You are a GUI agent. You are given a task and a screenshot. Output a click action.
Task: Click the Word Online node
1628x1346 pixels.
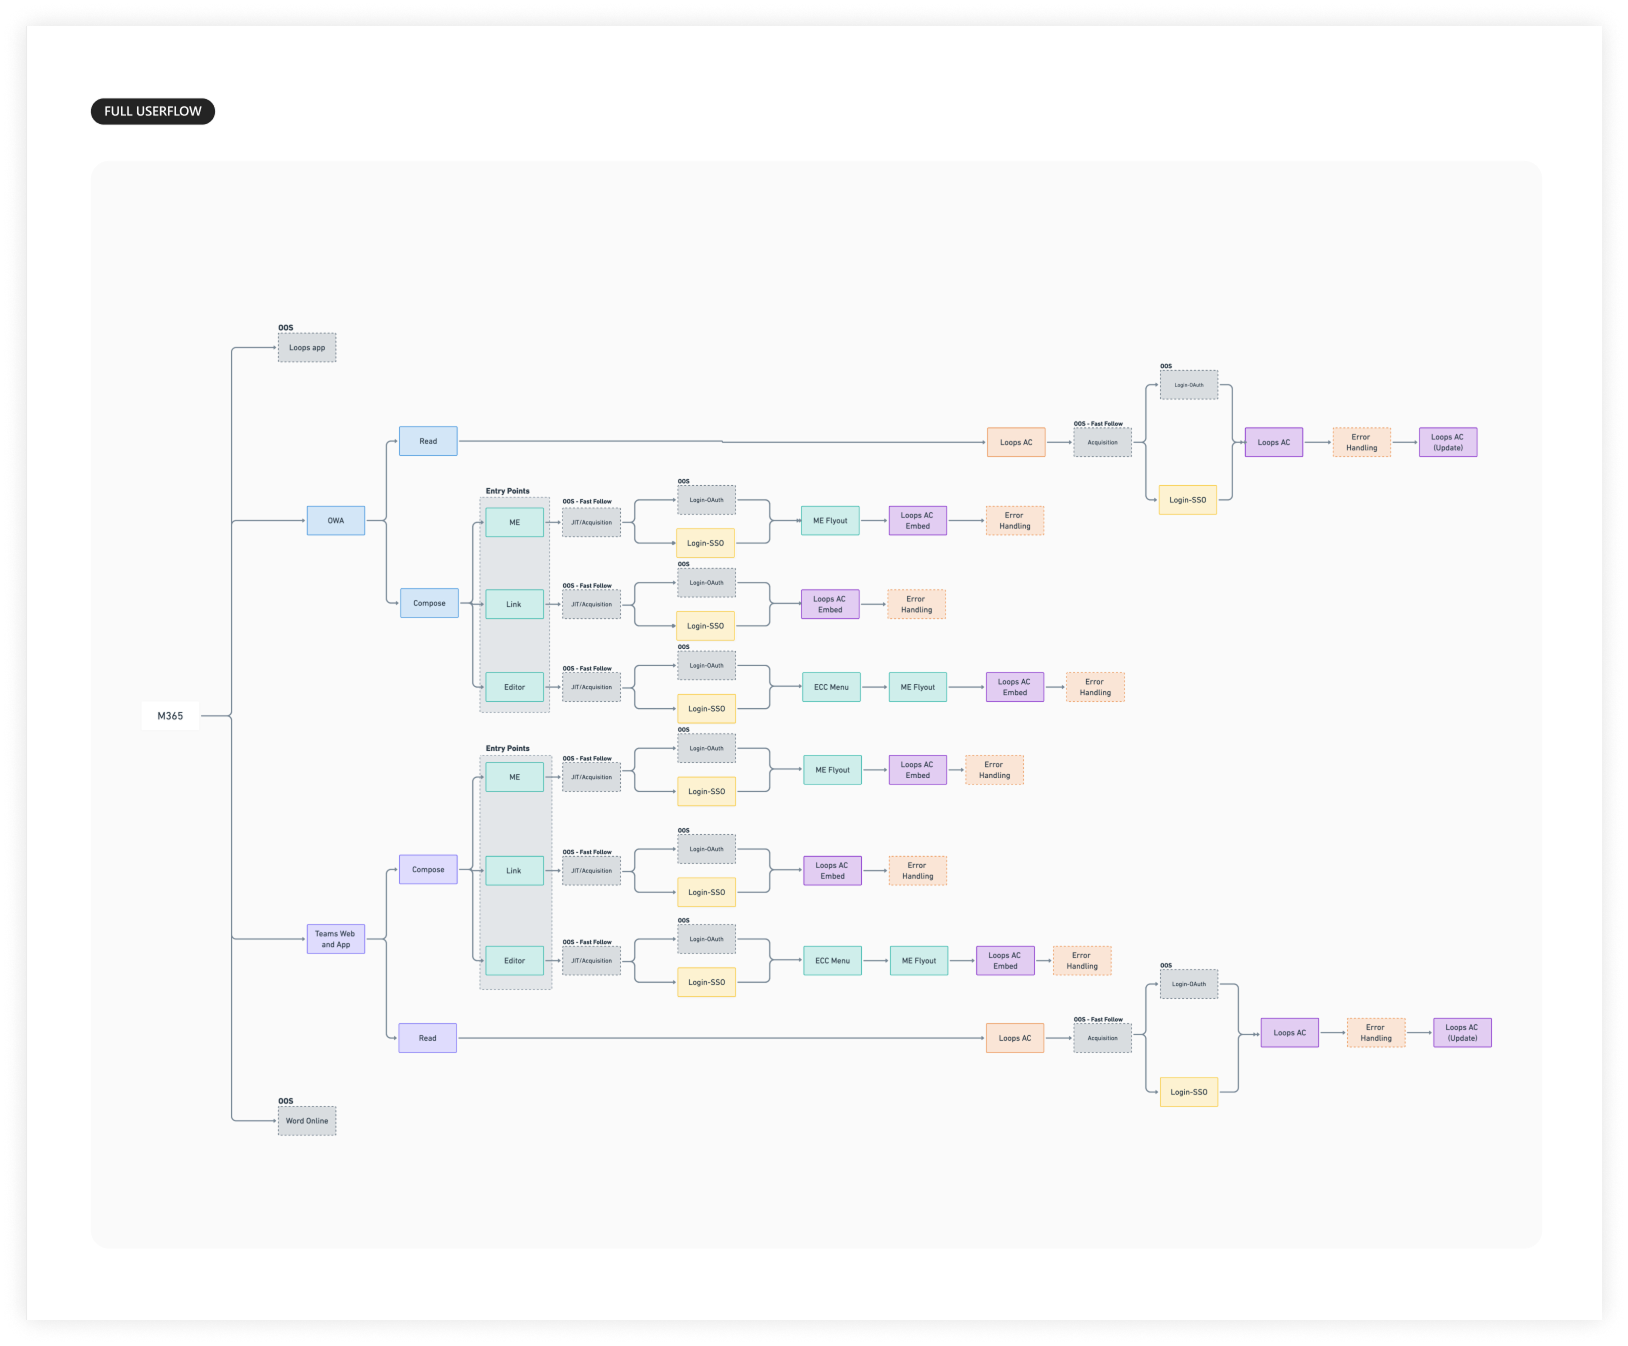tap(306, 1121)
